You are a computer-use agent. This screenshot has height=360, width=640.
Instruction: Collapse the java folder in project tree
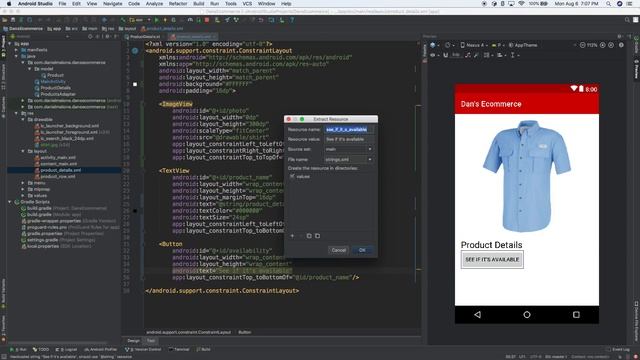pos(16,56)
